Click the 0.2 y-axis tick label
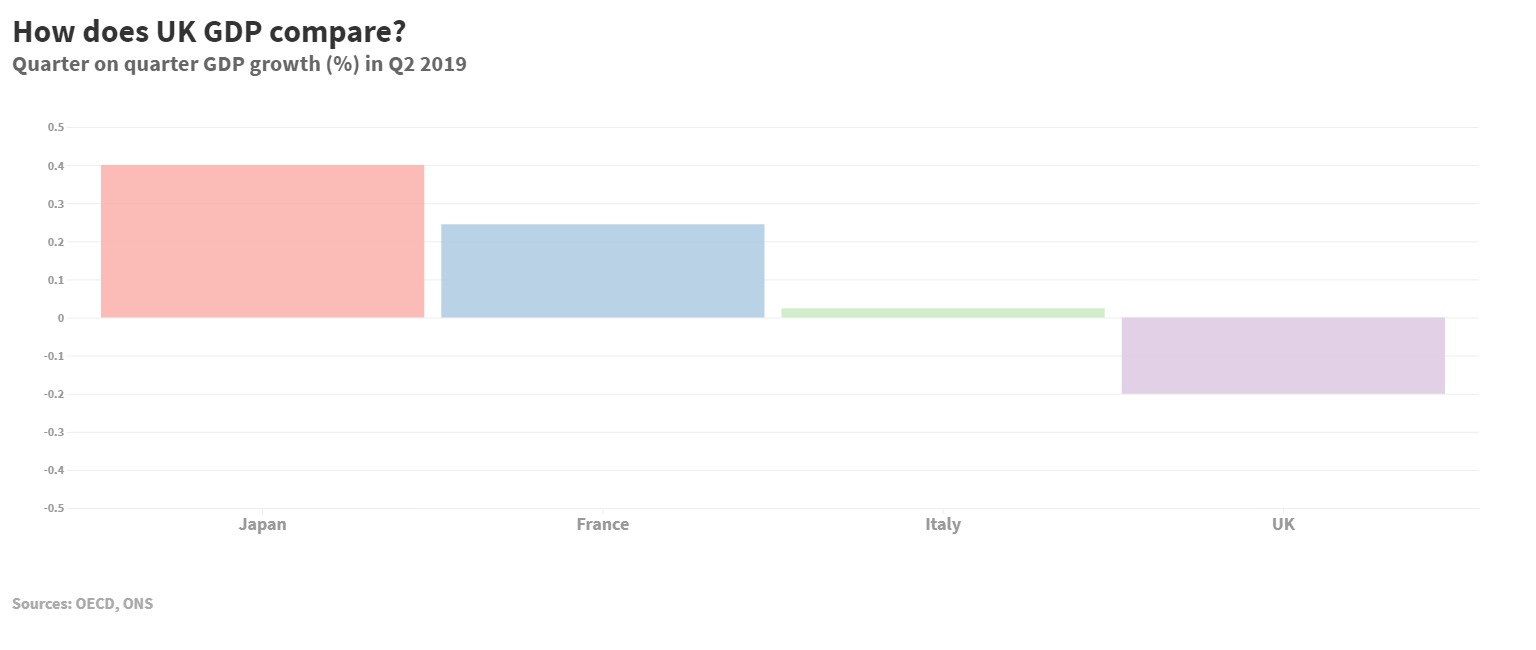The height and width of the screenshot is (650, 1536). [55, 242]
